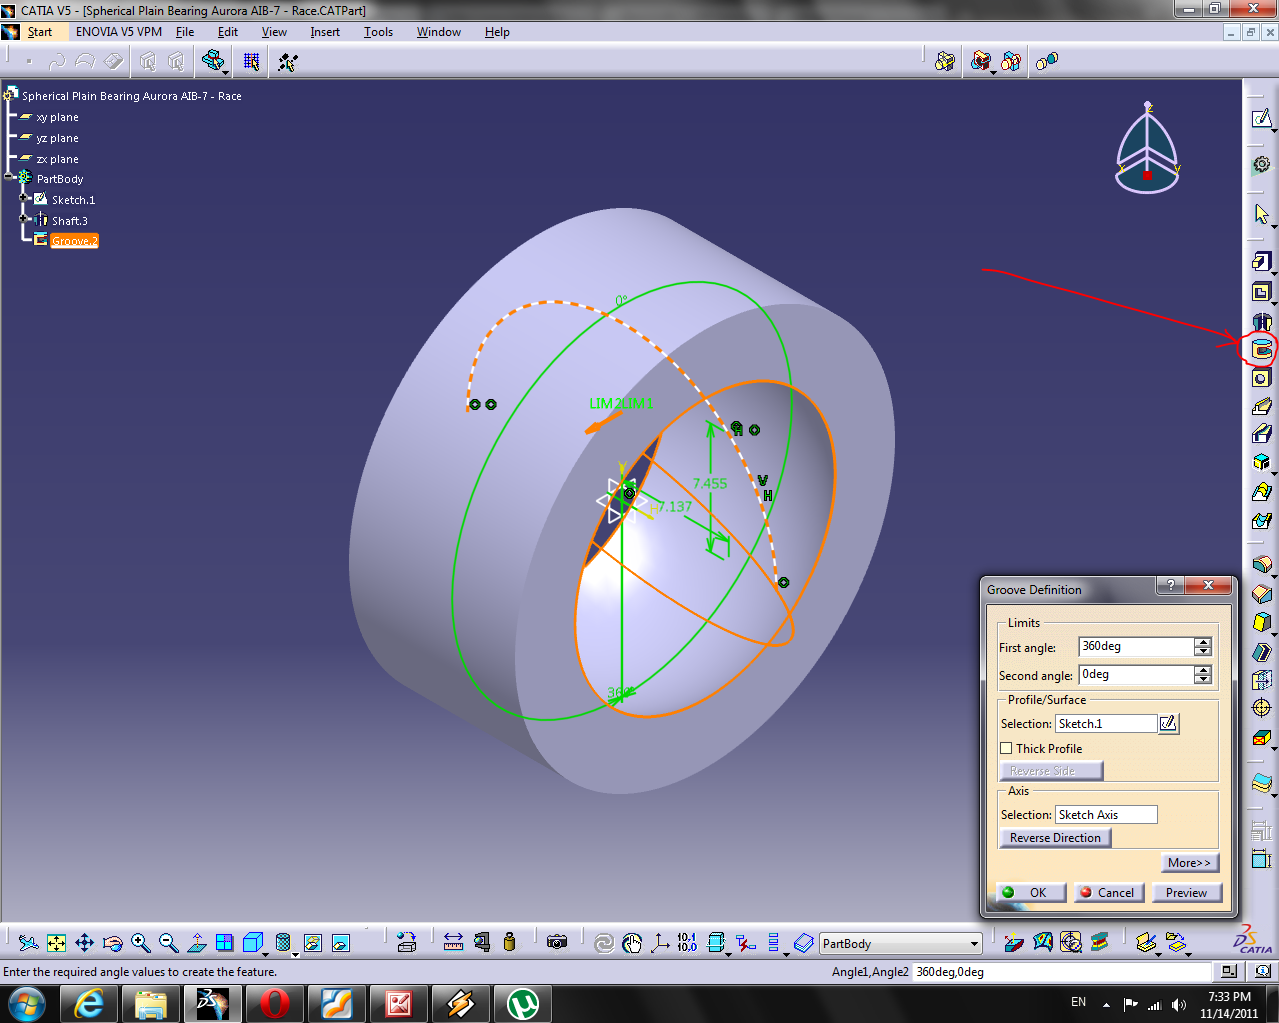Click the Thread/Tap tool icon

[x=1261, y=708]
